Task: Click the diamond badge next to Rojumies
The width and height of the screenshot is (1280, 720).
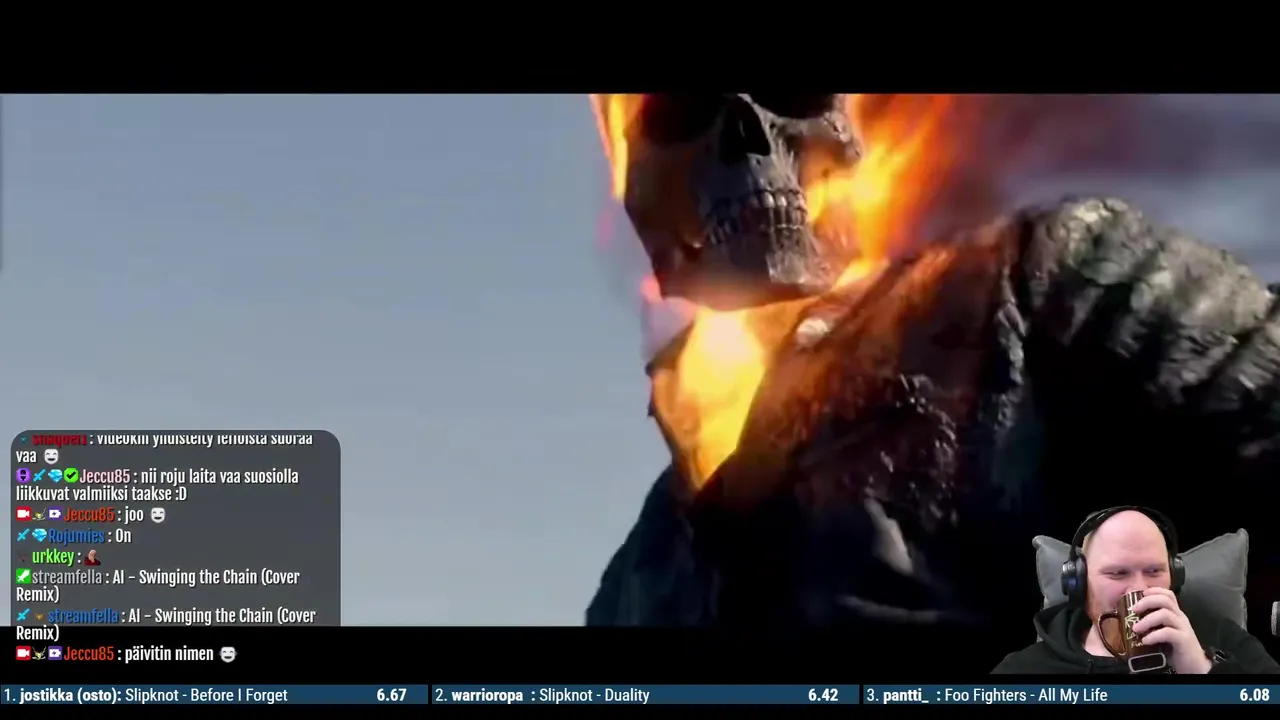Action: (x=39, y=536)
